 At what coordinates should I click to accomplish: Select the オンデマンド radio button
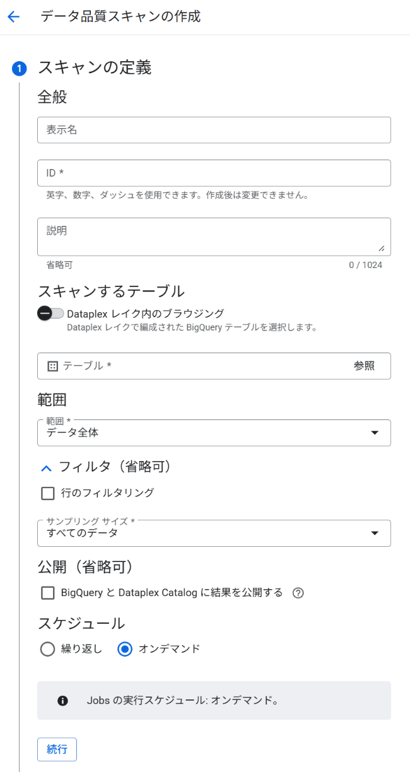tap(125, 649)
